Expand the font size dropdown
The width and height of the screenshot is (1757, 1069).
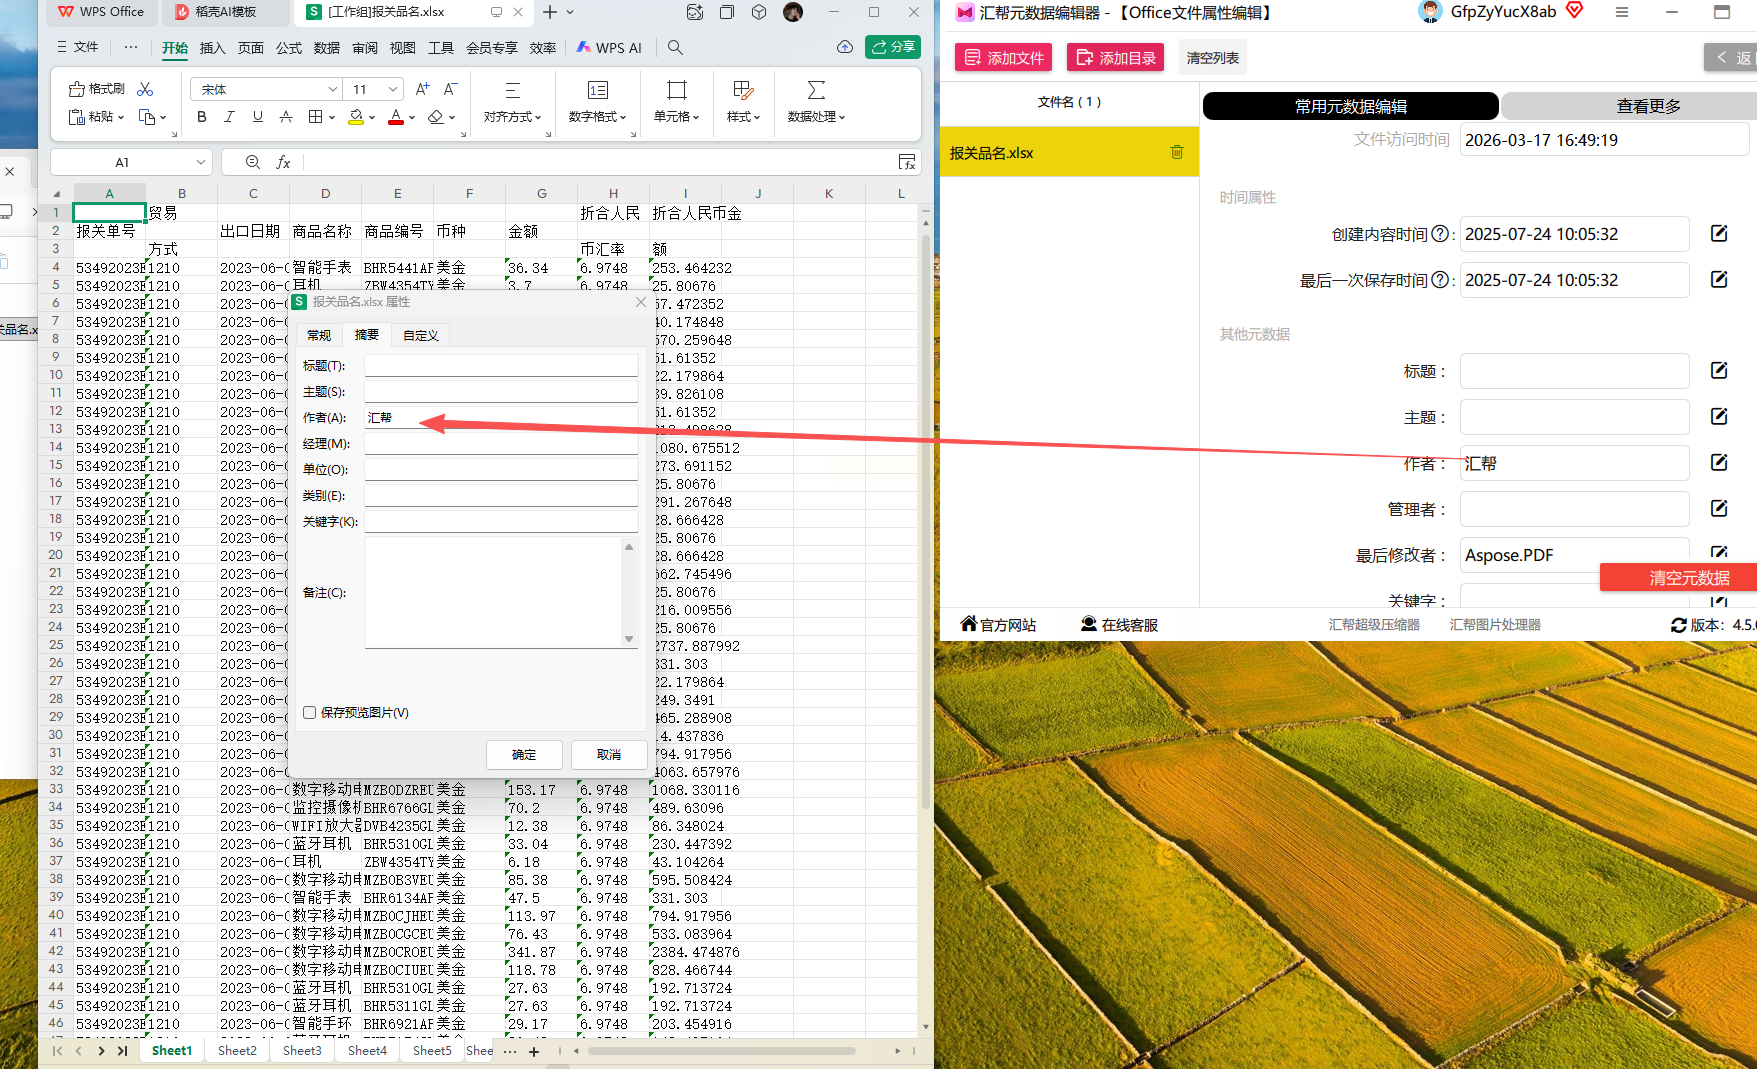(x=393, y=89)
